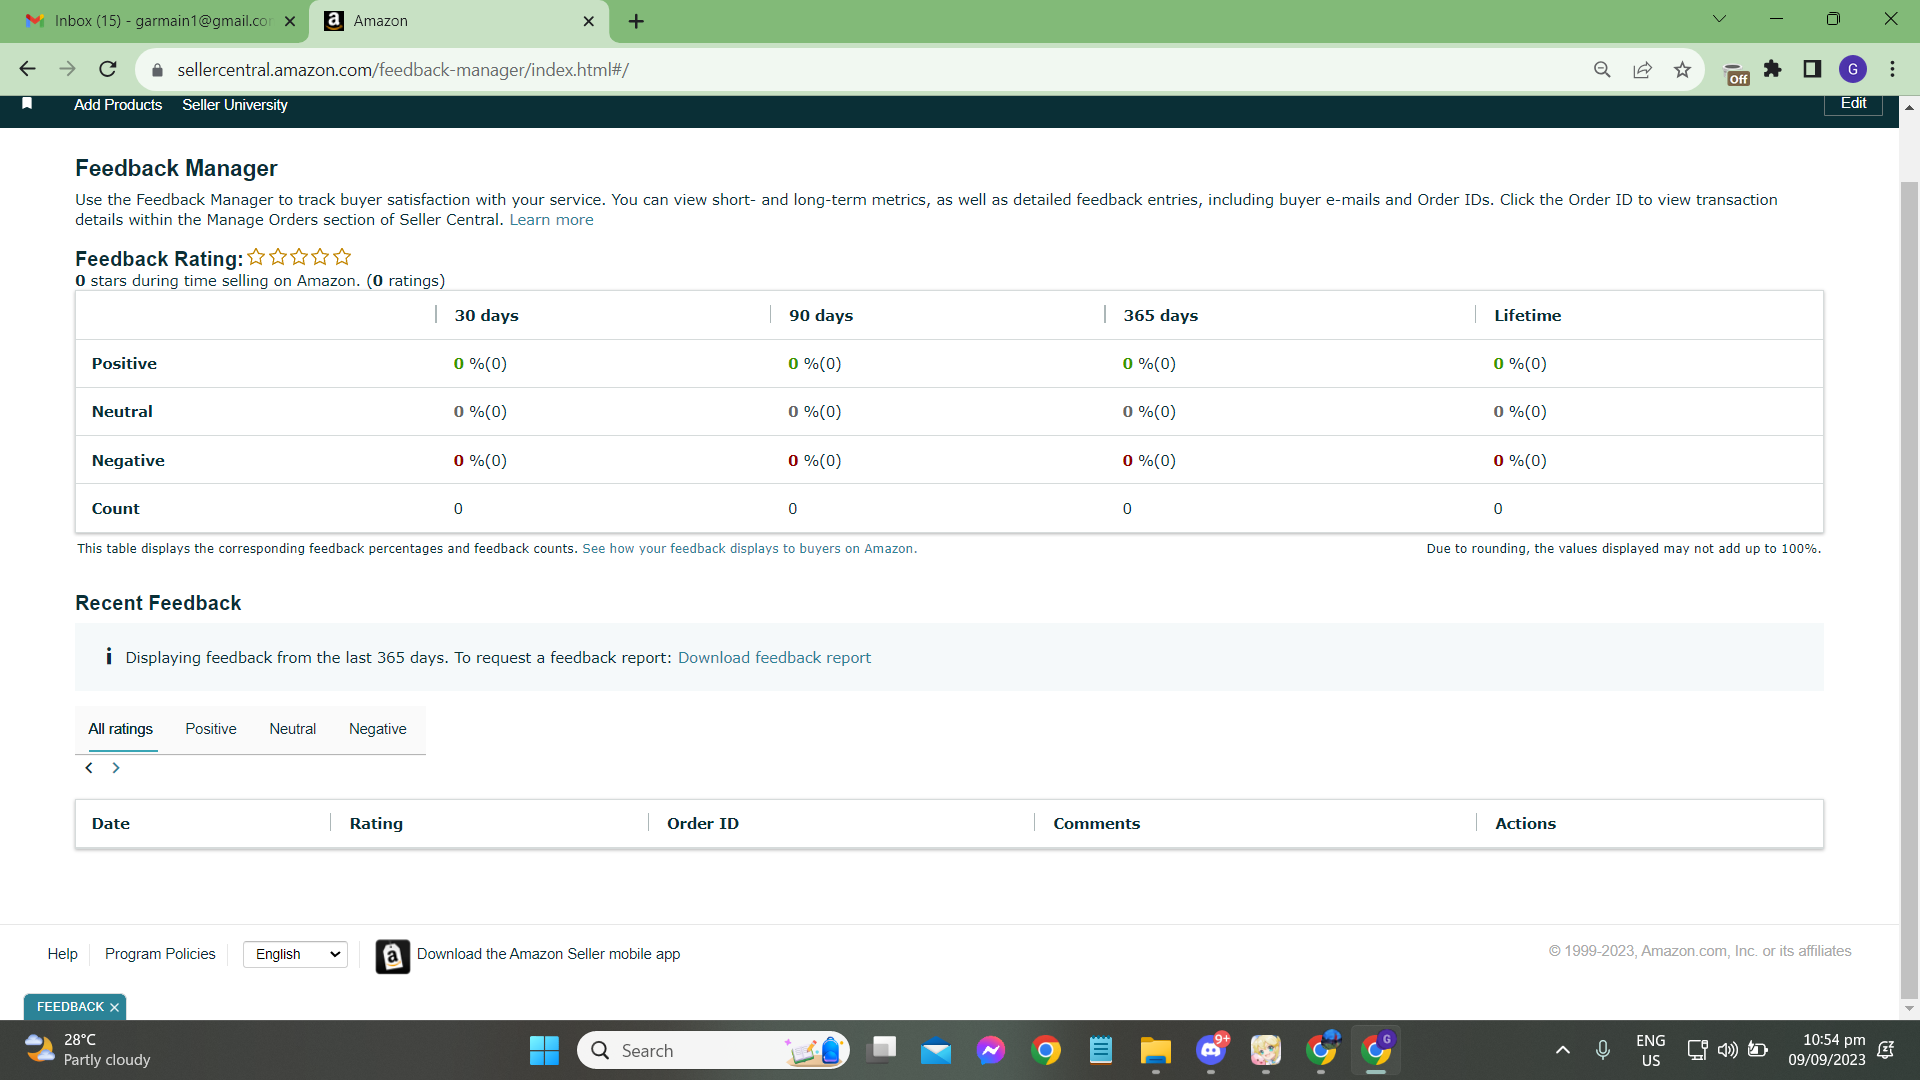The image size is (1920, 1080).
Task: Dismiss the FEEDBACK widget with X
Action: tap(114, 1007)
